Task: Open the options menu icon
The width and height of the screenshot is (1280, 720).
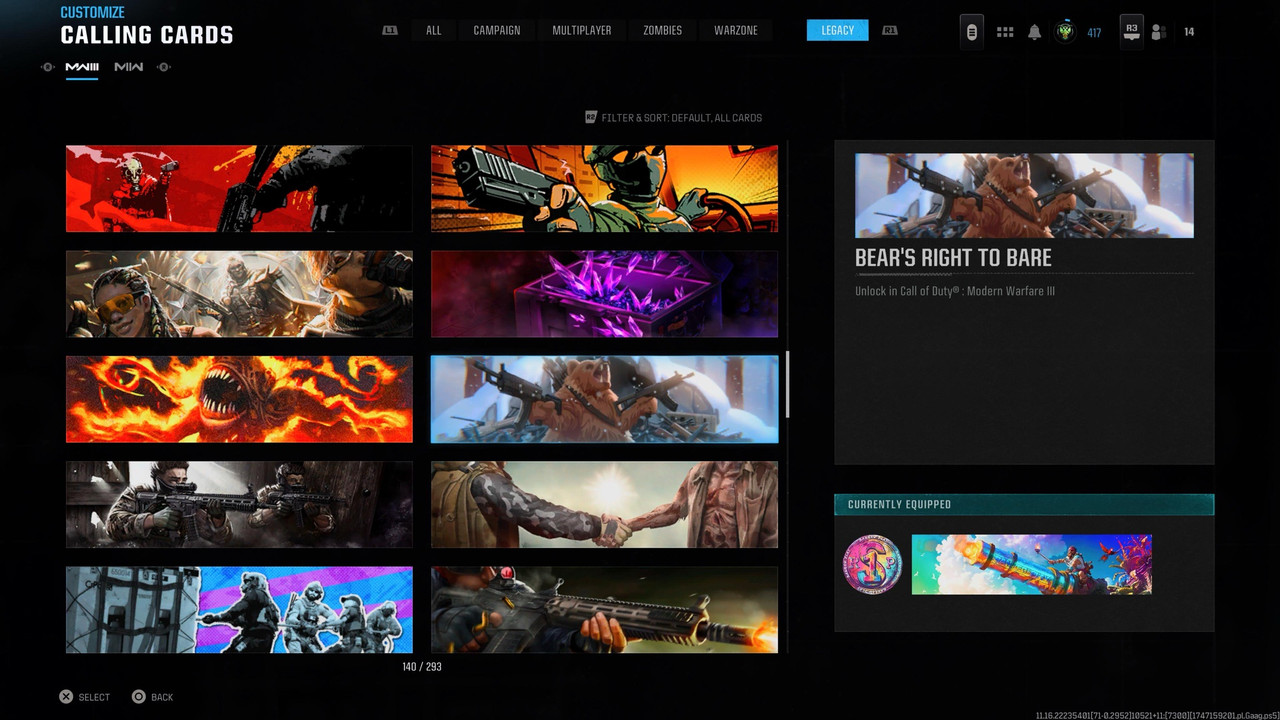Action: (x=971, y=32)
